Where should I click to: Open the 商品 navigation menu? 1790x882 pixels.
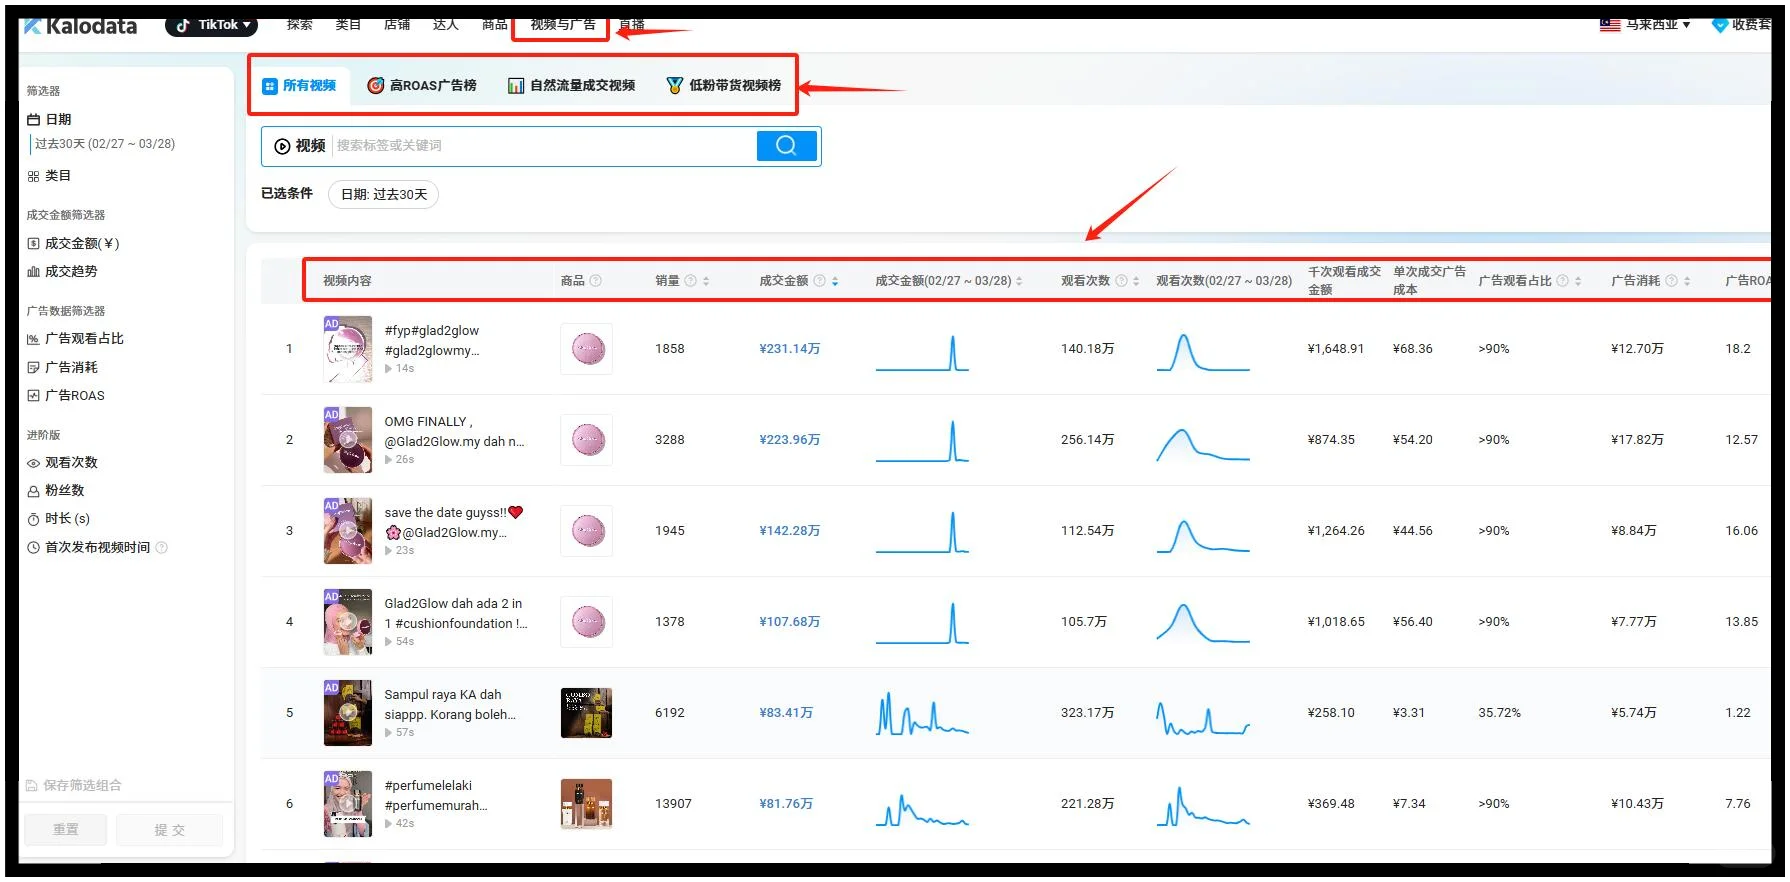pyautogui.click(x=494, y=24)
